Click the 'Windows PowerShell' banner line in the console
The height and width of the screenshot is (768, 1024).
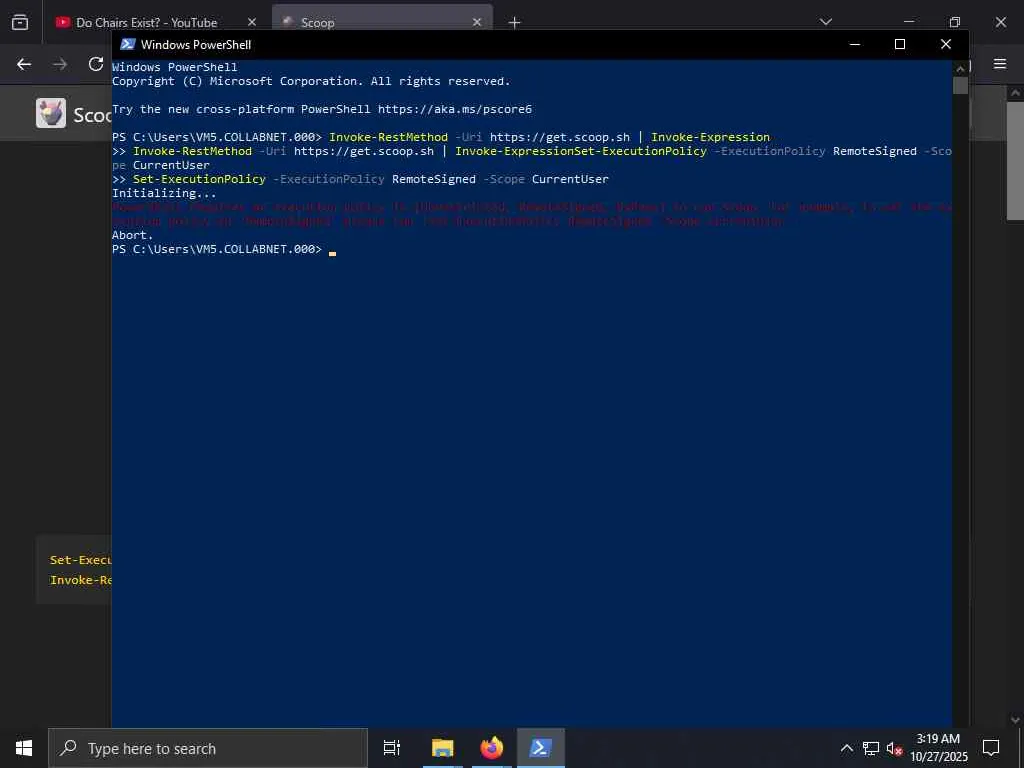click(174, 67)
